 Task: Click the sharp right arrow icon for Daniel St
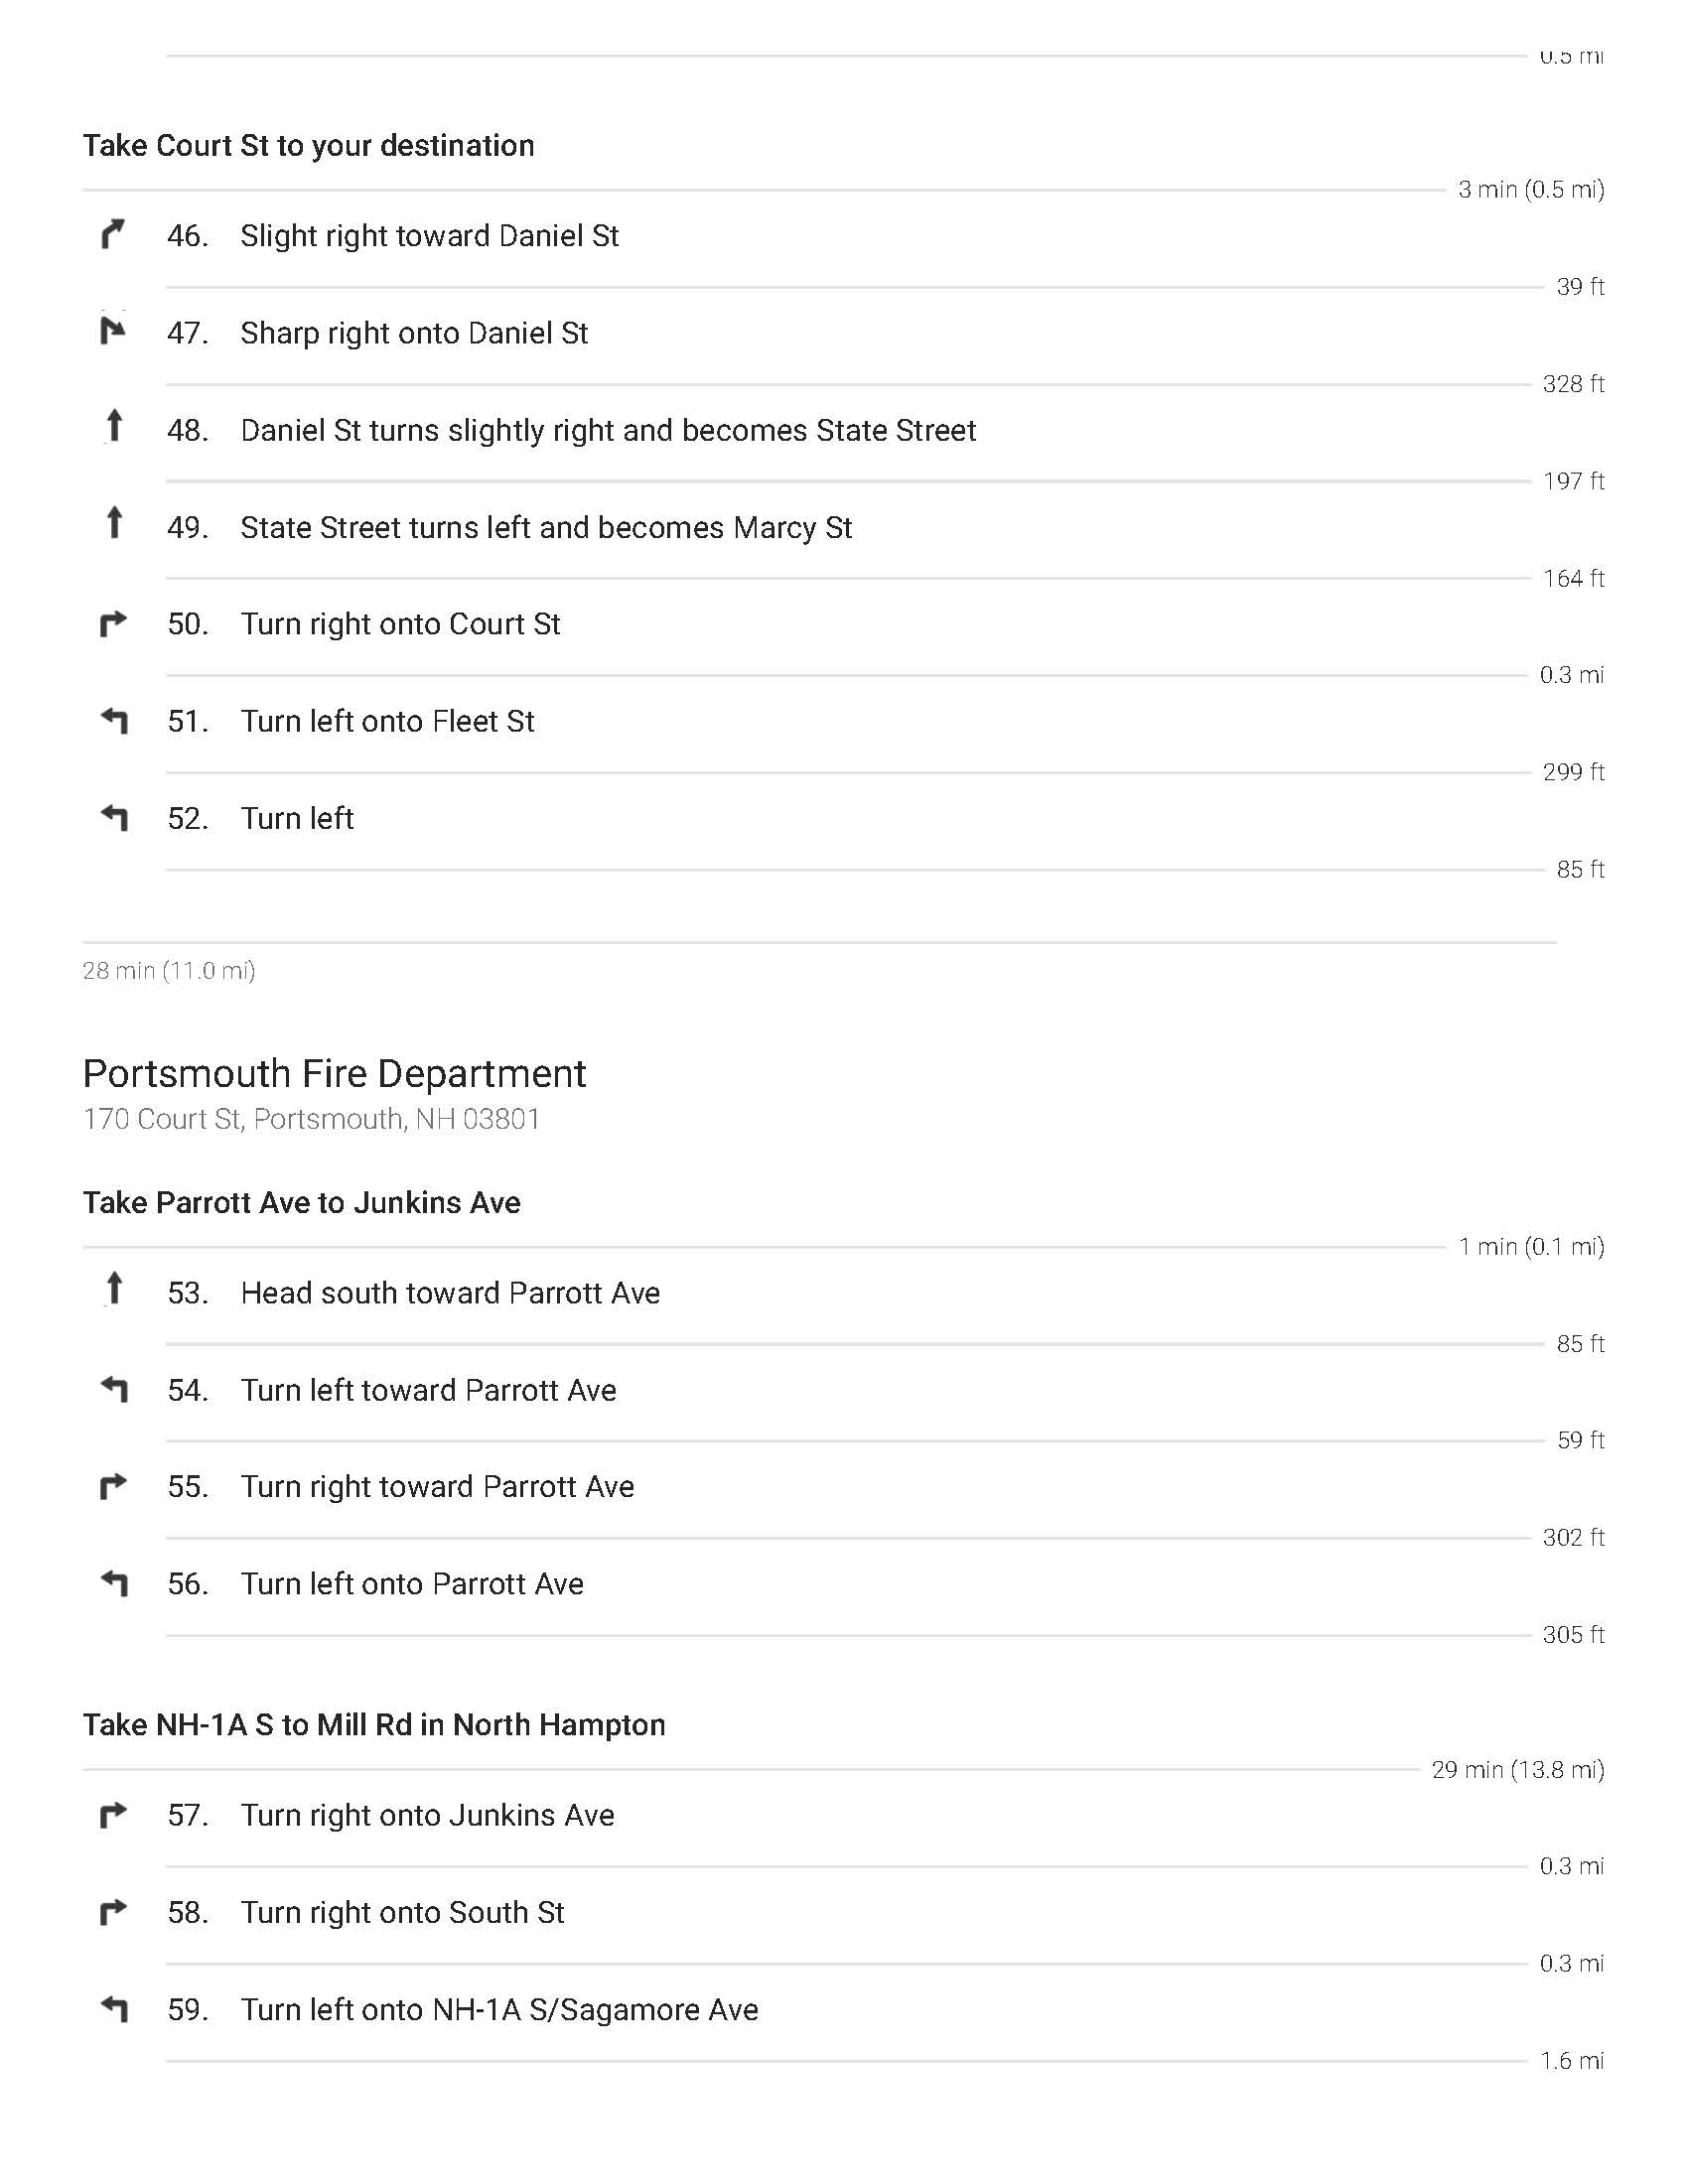click(x=114, y=331)
